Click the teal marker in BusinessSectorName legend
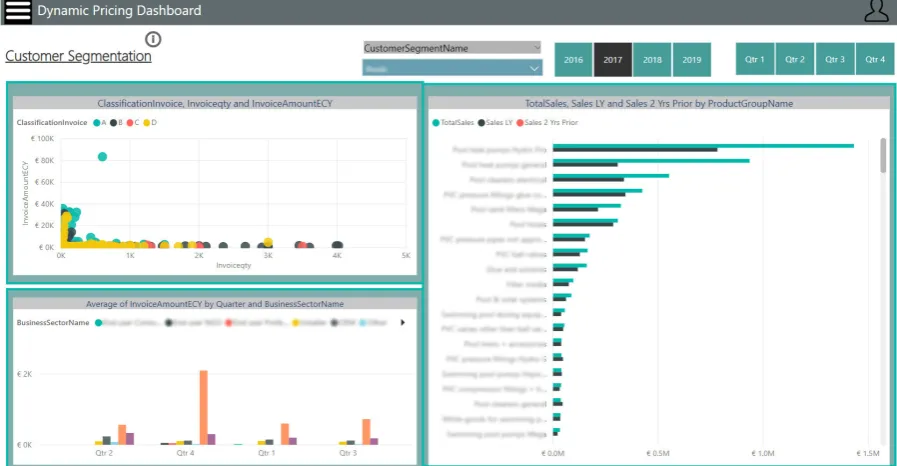897x466 pixels. (x=98, y=322)
